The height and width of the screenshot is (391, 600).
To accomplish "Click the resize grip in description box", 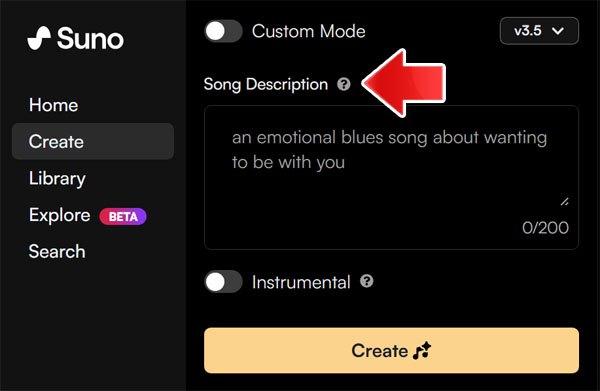I will click(564, 201).
